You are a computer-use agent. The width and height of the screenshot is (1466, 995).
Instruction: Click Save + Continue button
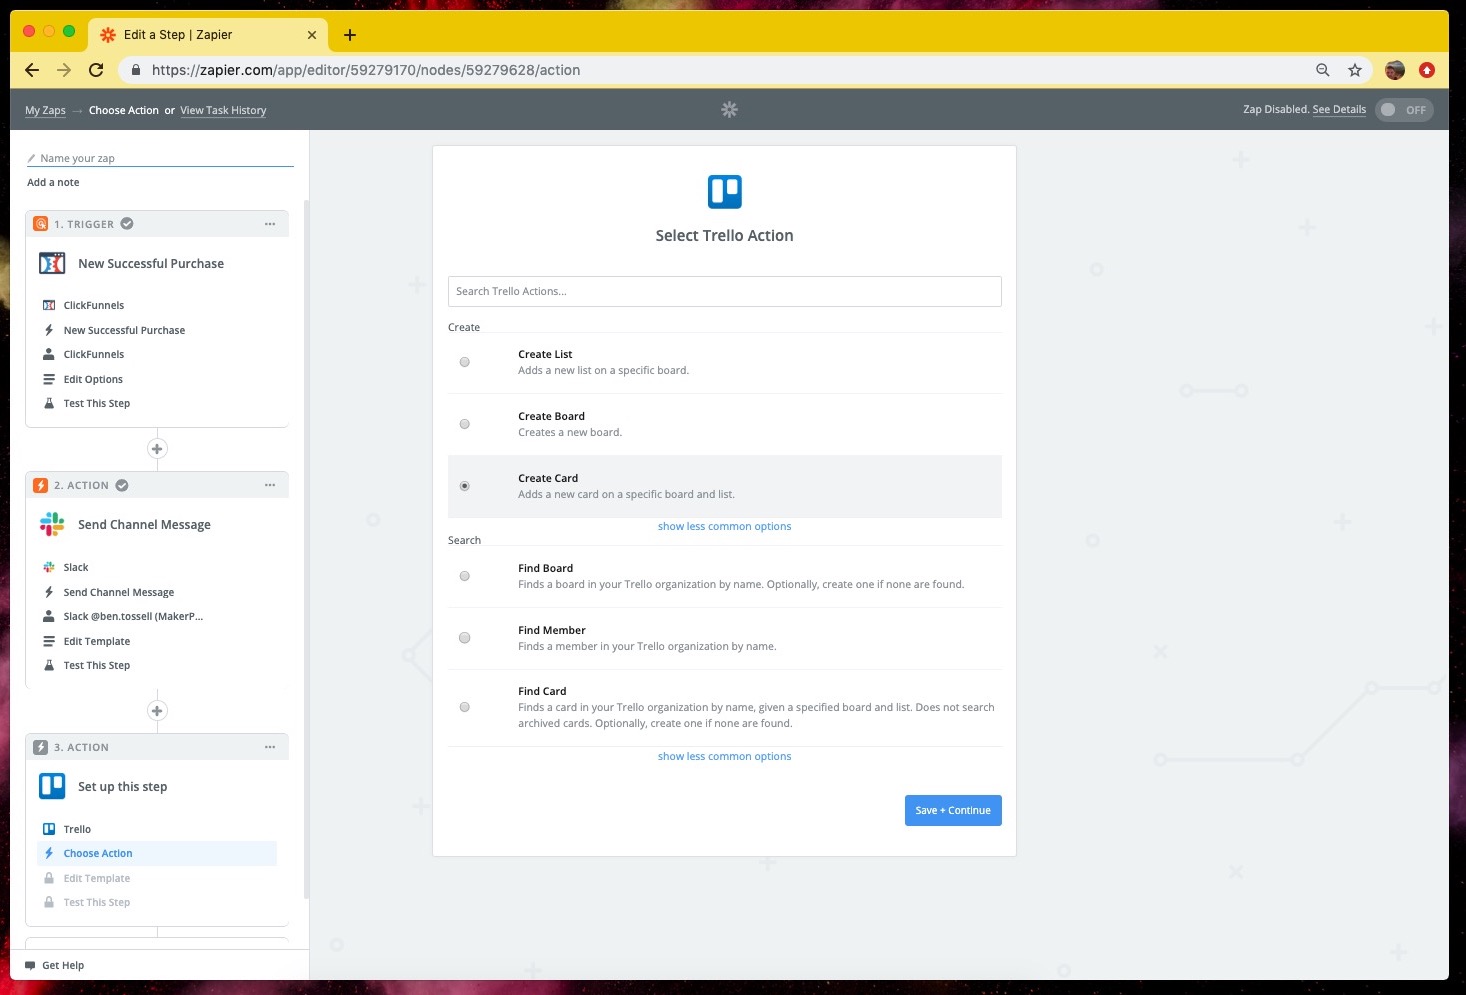click(953, 810)
